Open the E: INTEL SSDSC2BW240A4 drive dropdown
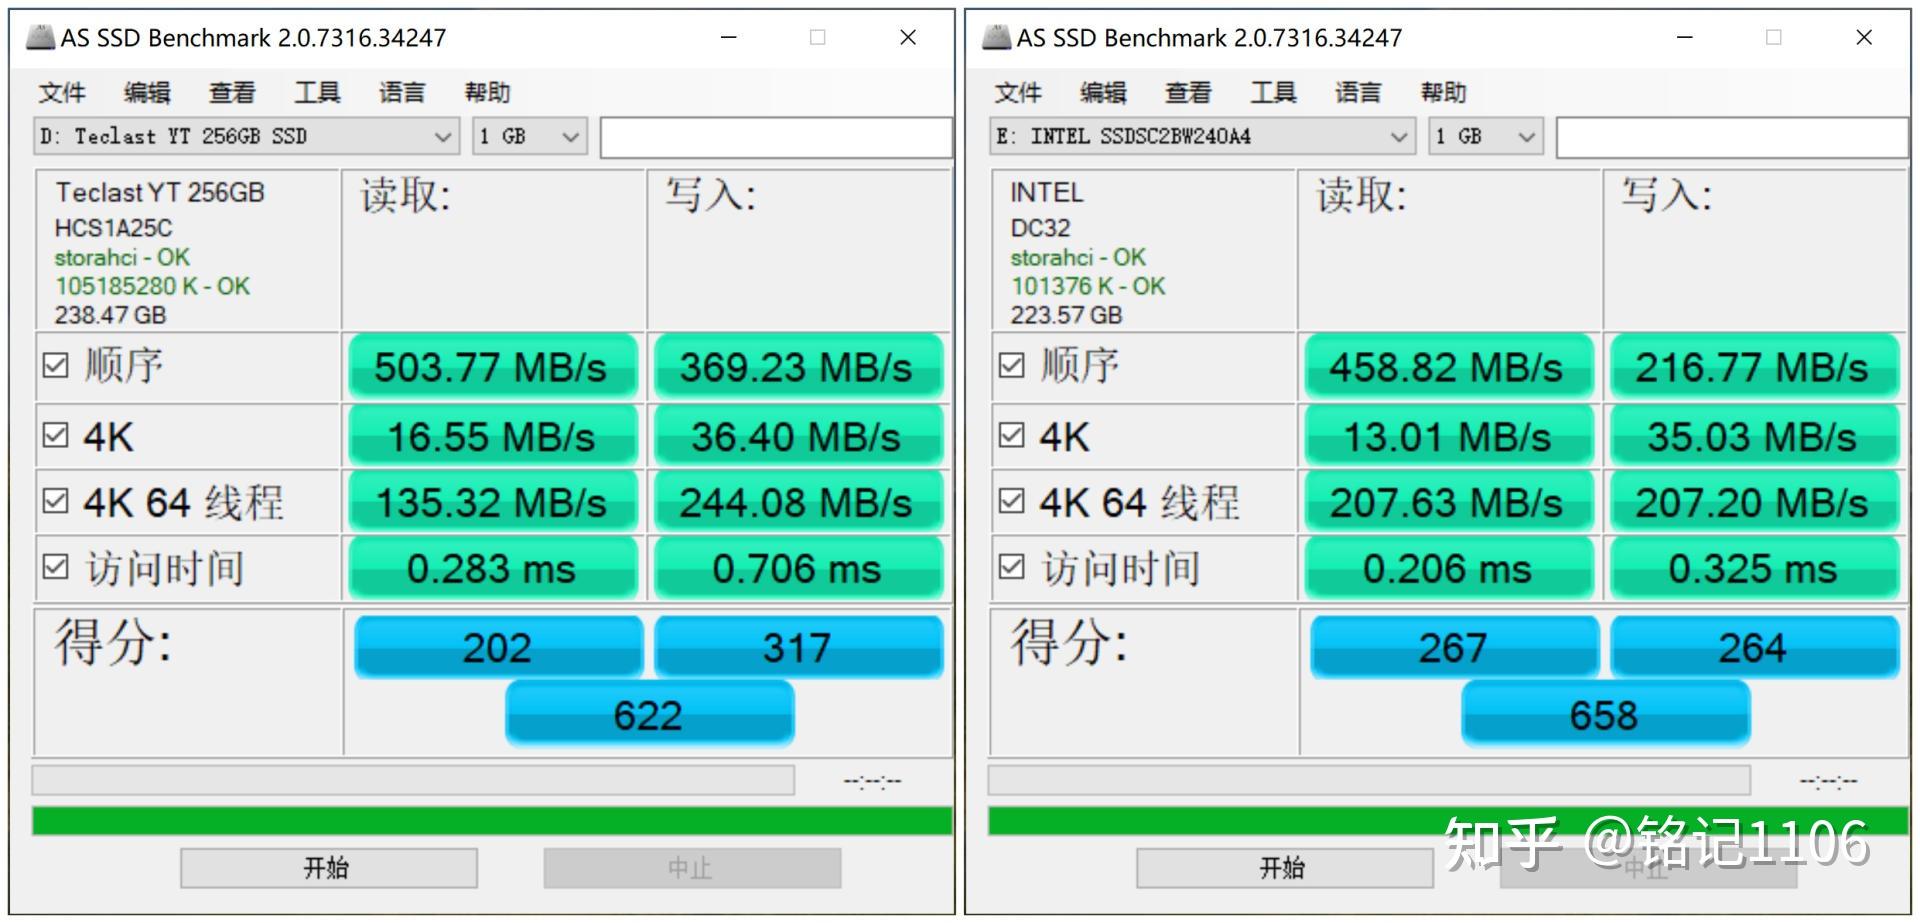1920x923 pixels. point(1202,136)
